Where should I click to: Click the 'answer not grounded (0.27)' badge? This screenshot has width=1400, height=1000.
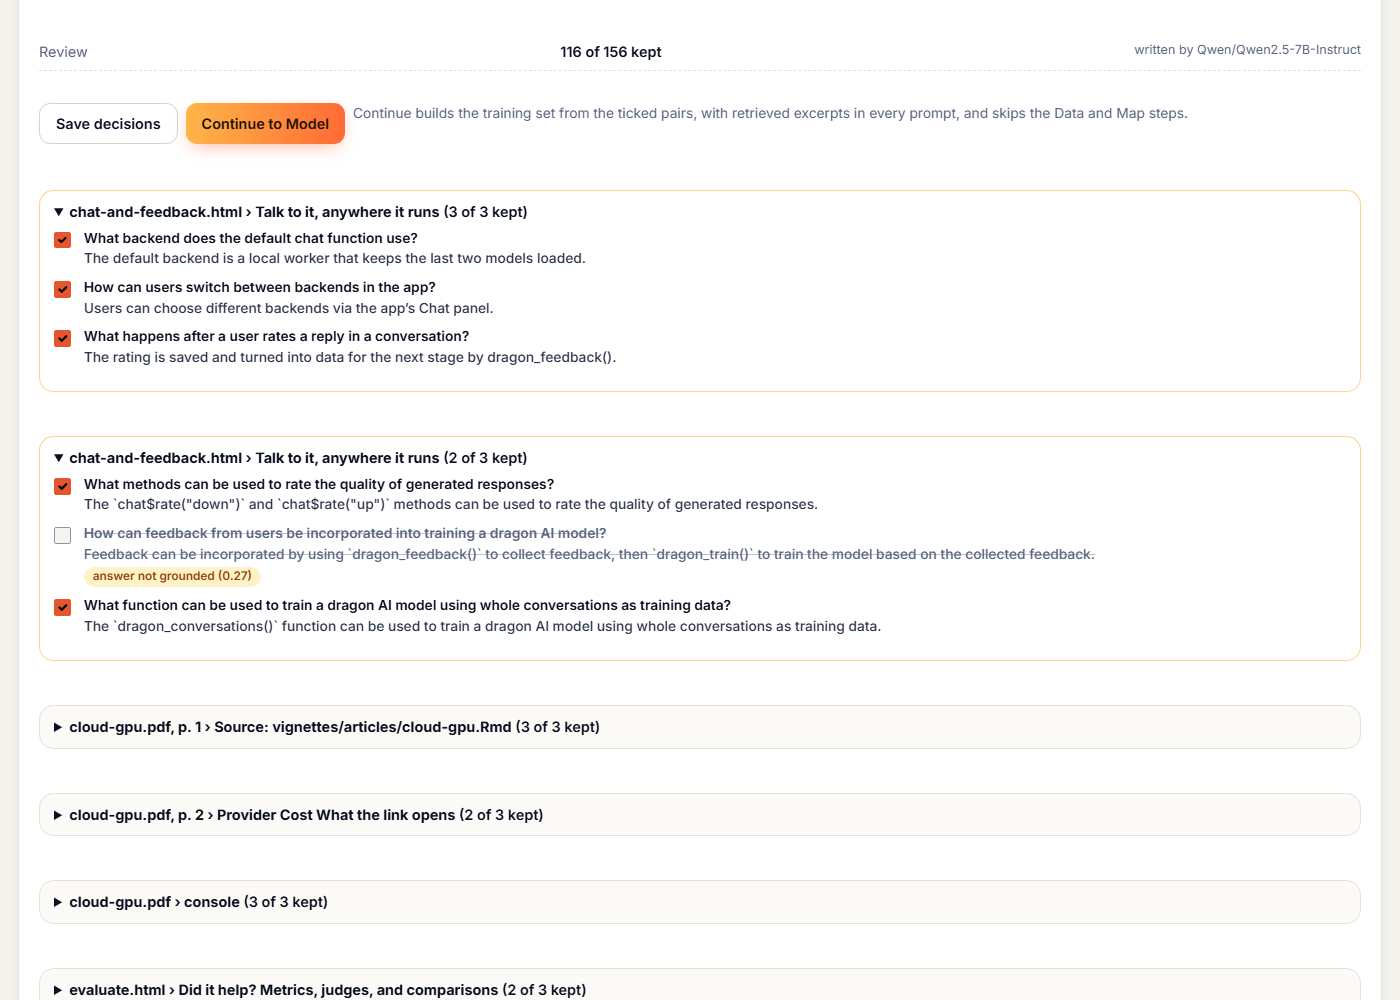point(172,576)
